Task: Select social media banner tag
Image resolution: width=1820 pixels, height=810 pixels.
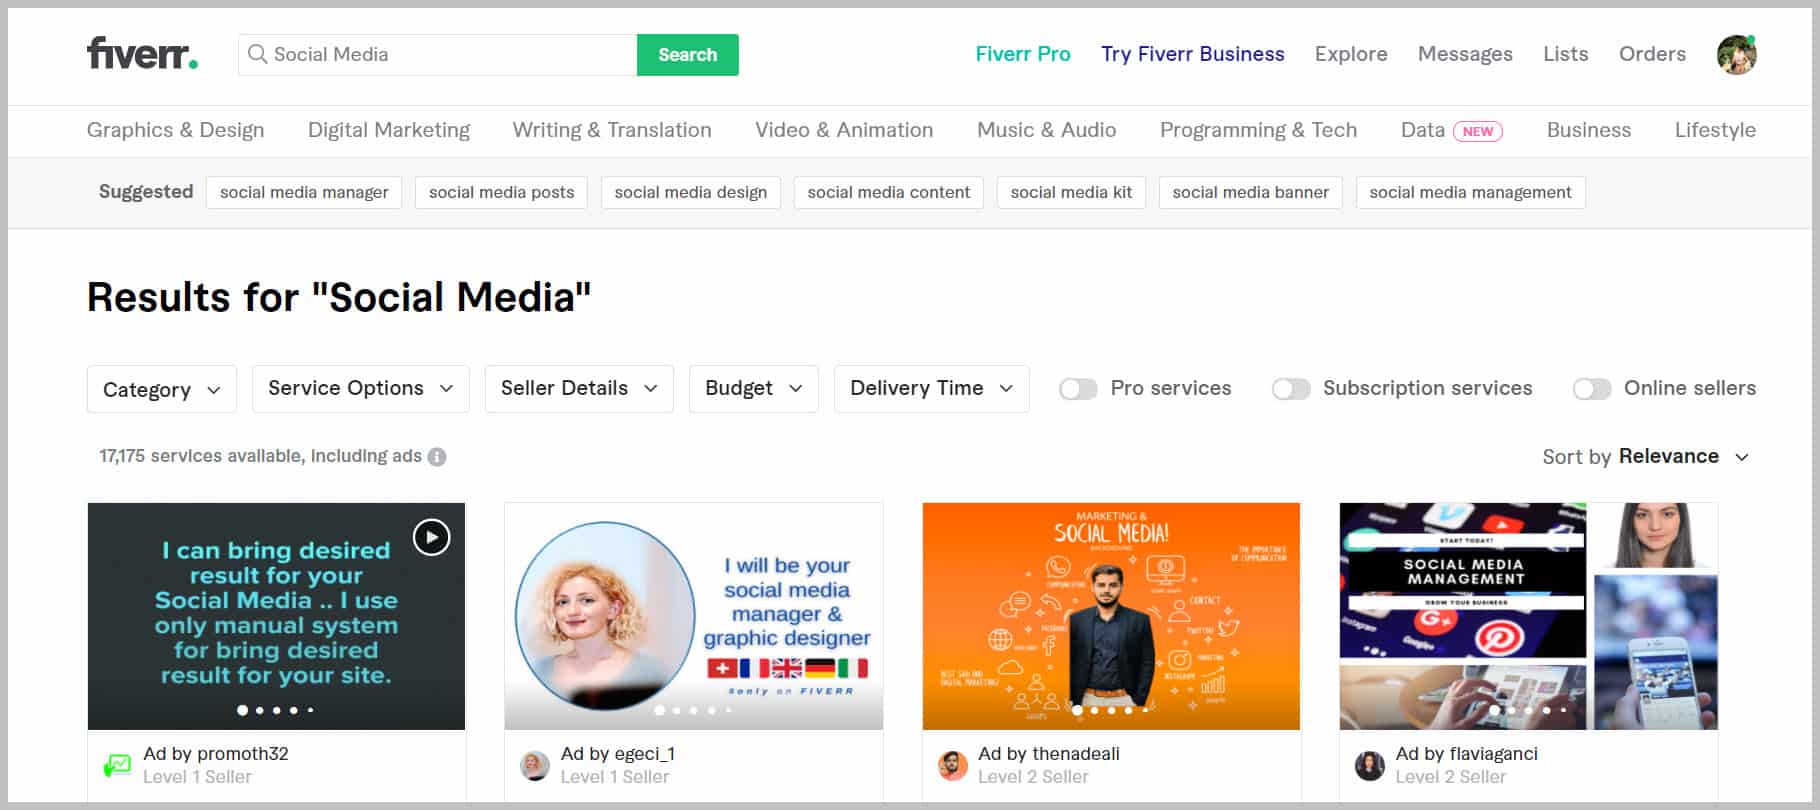Action: pyautogui.click(x=1250, y=192)
